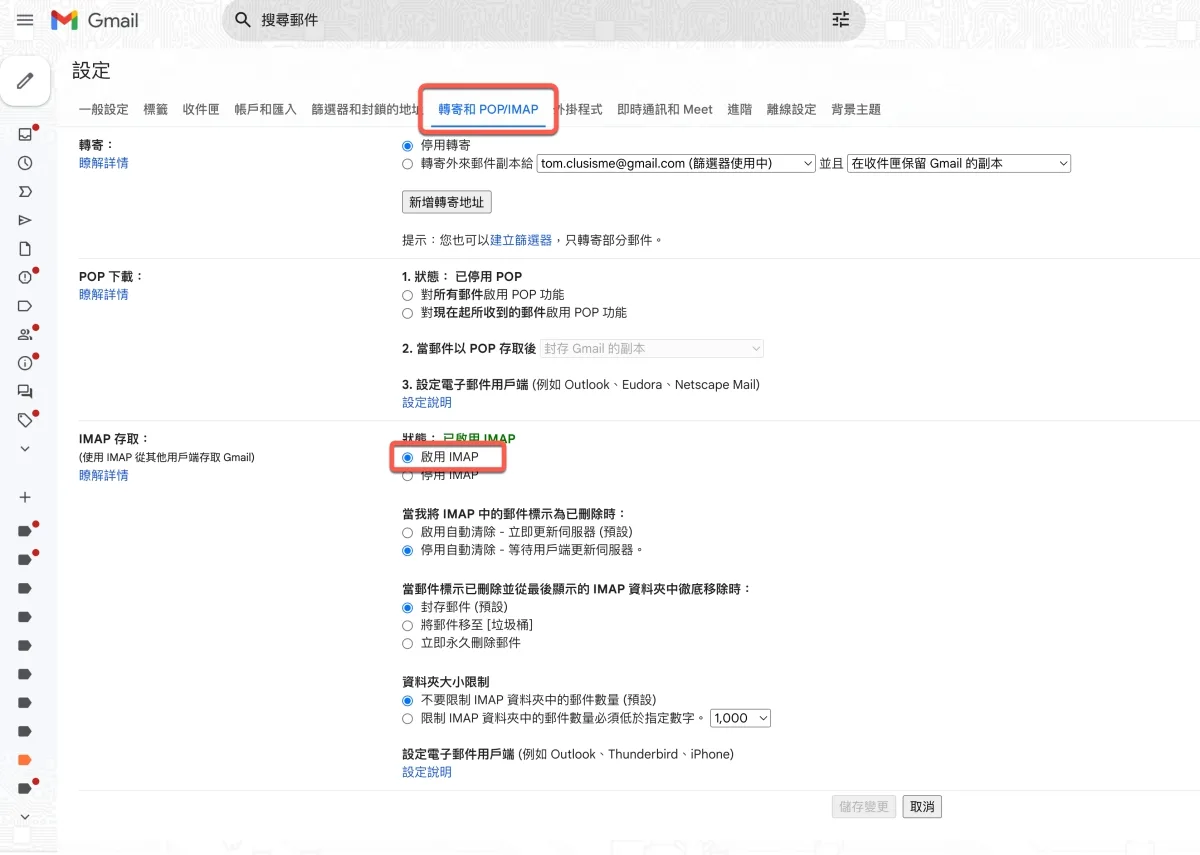The image size is (1200, 855).
Task: Click the compose pencil button
Action: click(x=25, y=80)
